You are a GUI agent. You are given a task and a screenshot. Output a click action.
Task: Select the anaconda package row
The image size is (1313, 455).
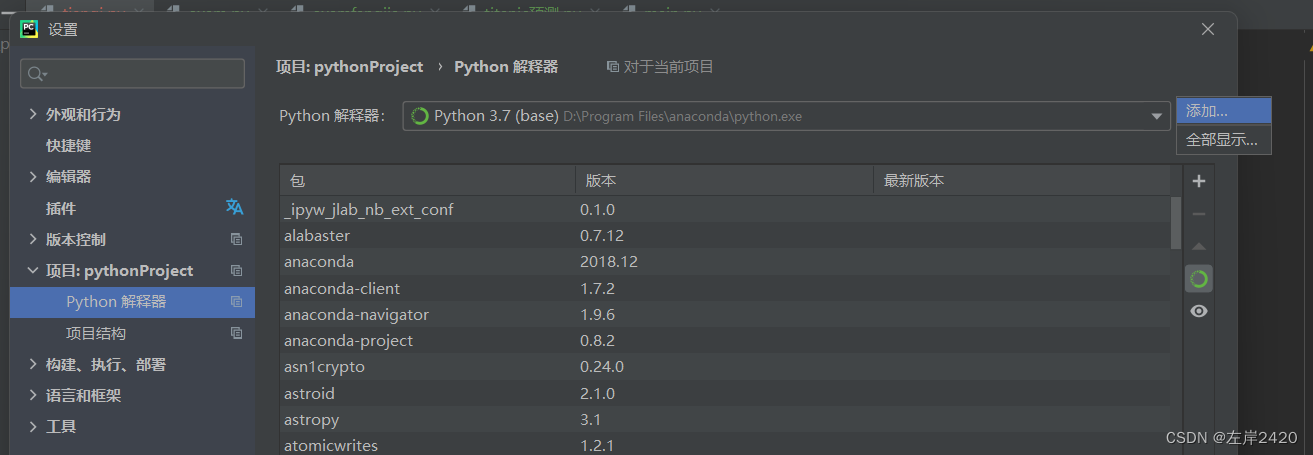click(x=725, y=262)
